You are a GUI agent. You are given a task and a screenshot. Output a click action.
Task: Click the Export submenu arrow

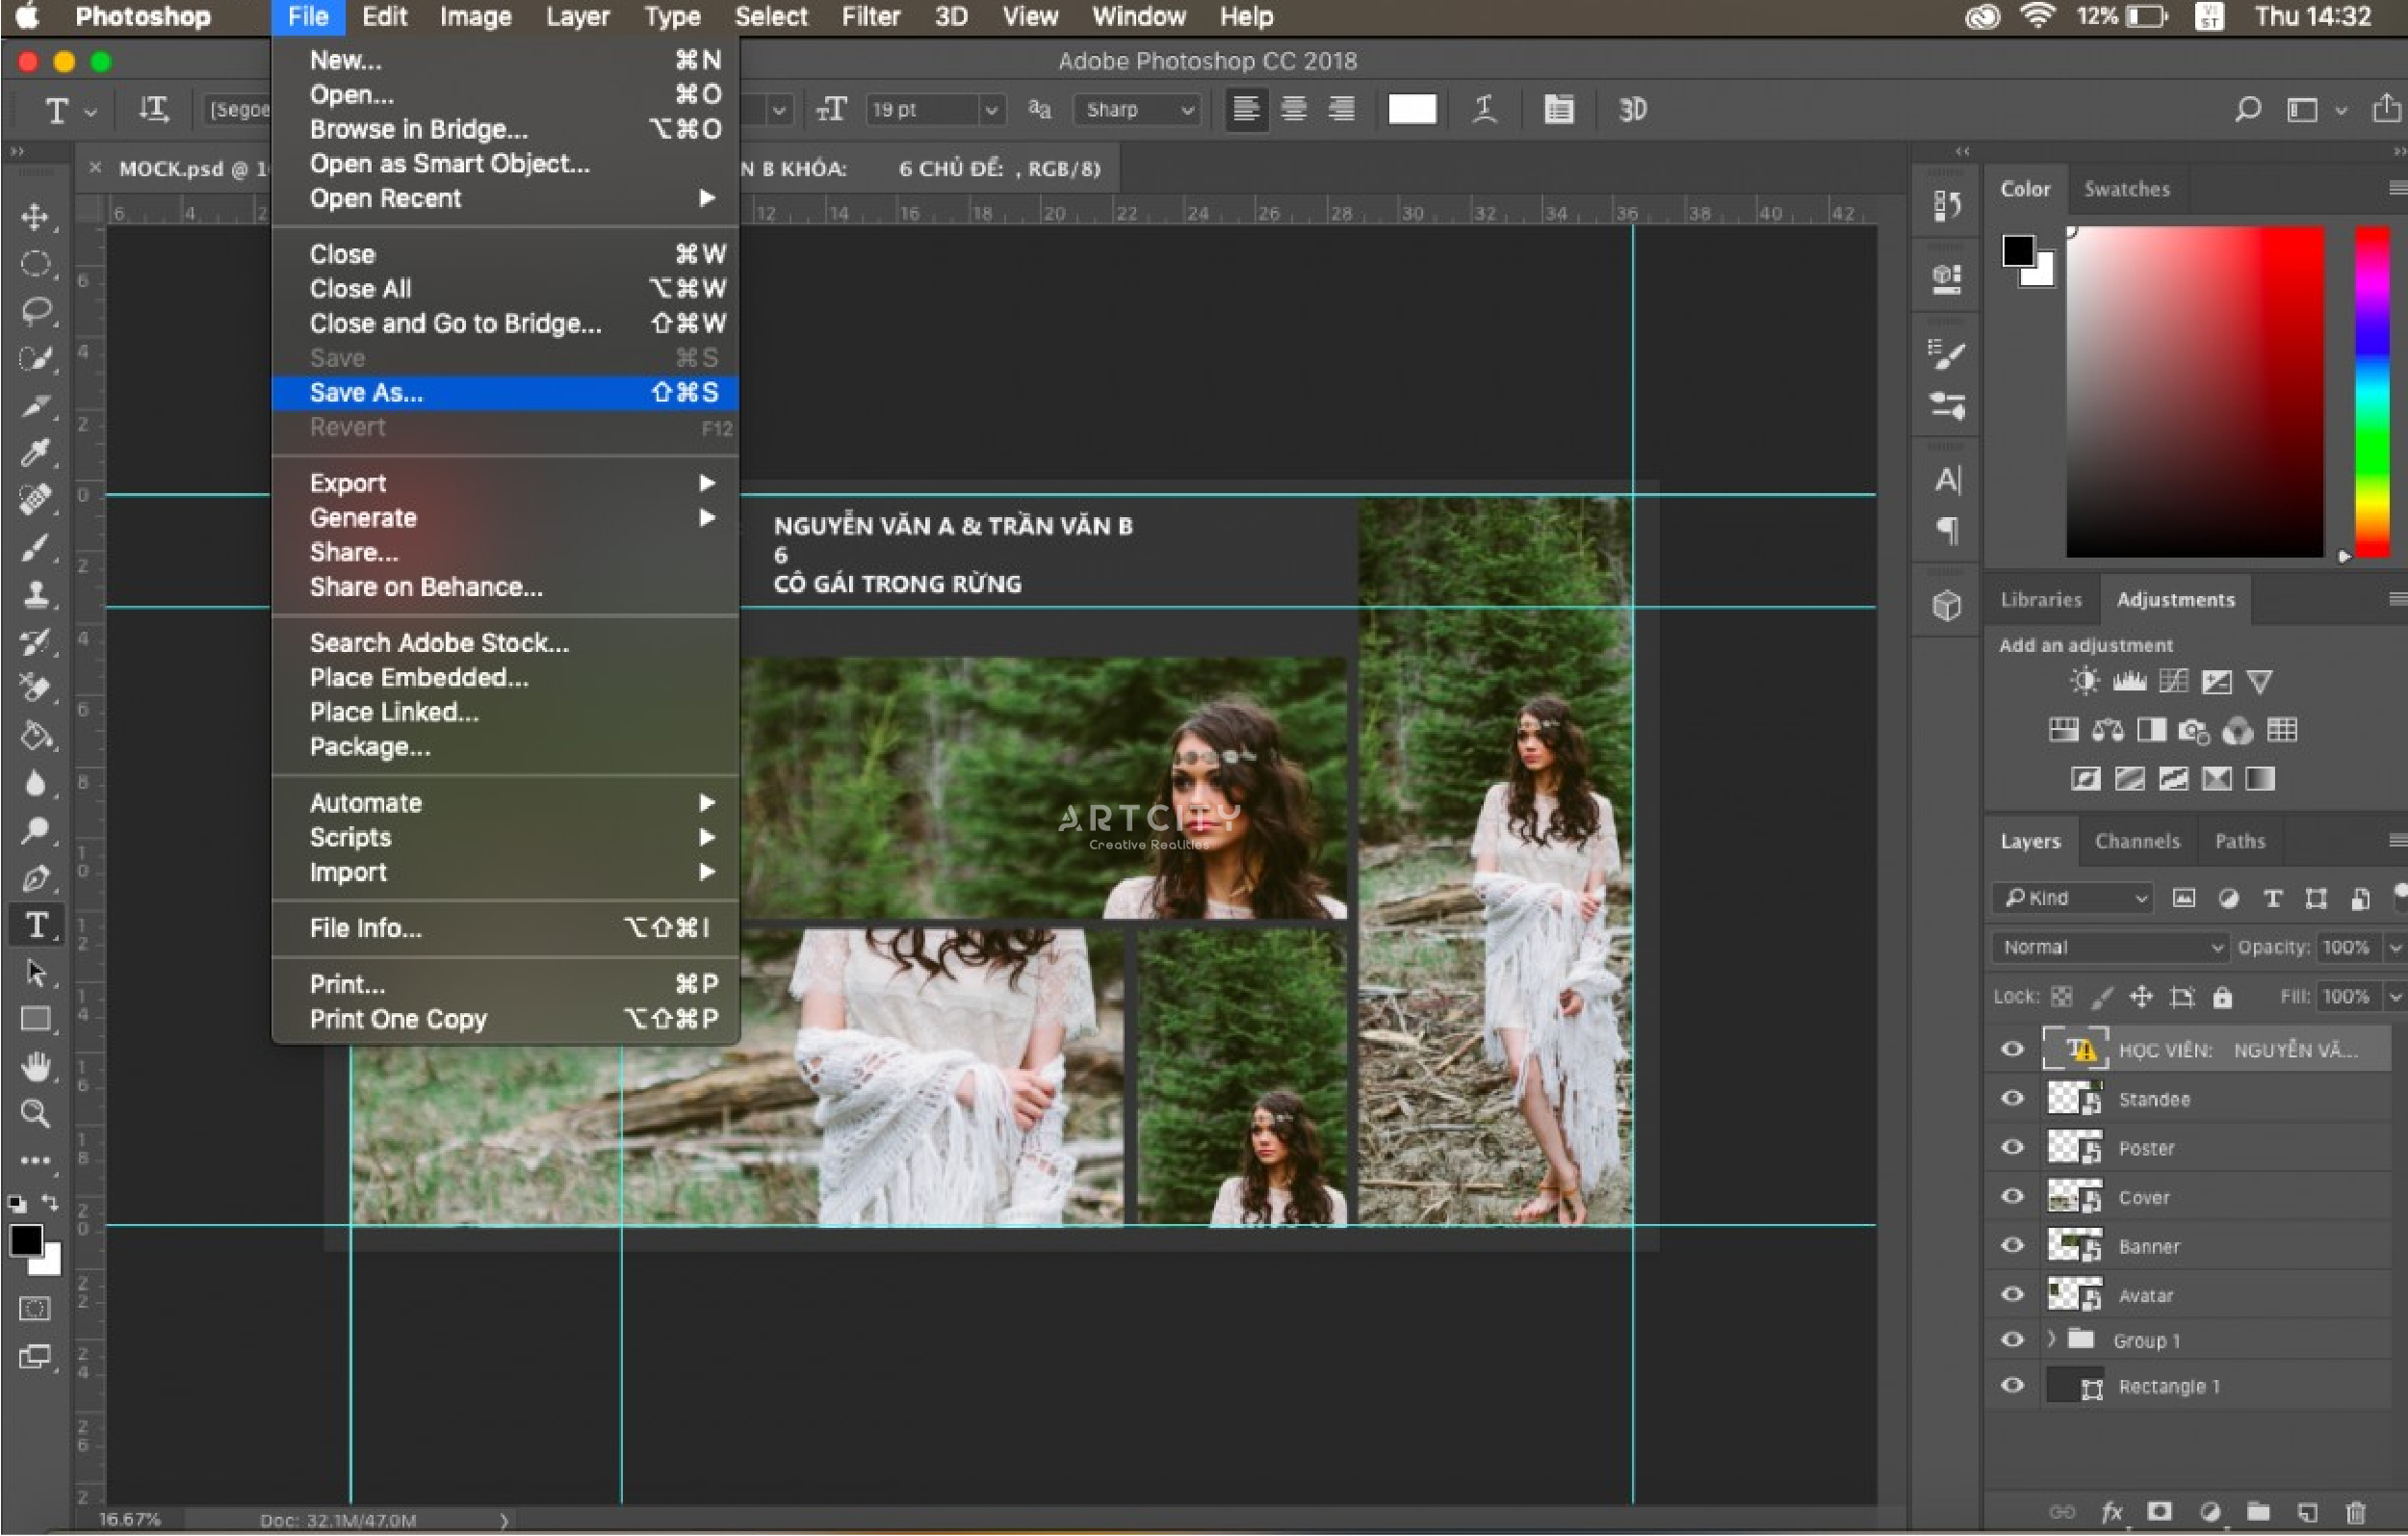709,482
